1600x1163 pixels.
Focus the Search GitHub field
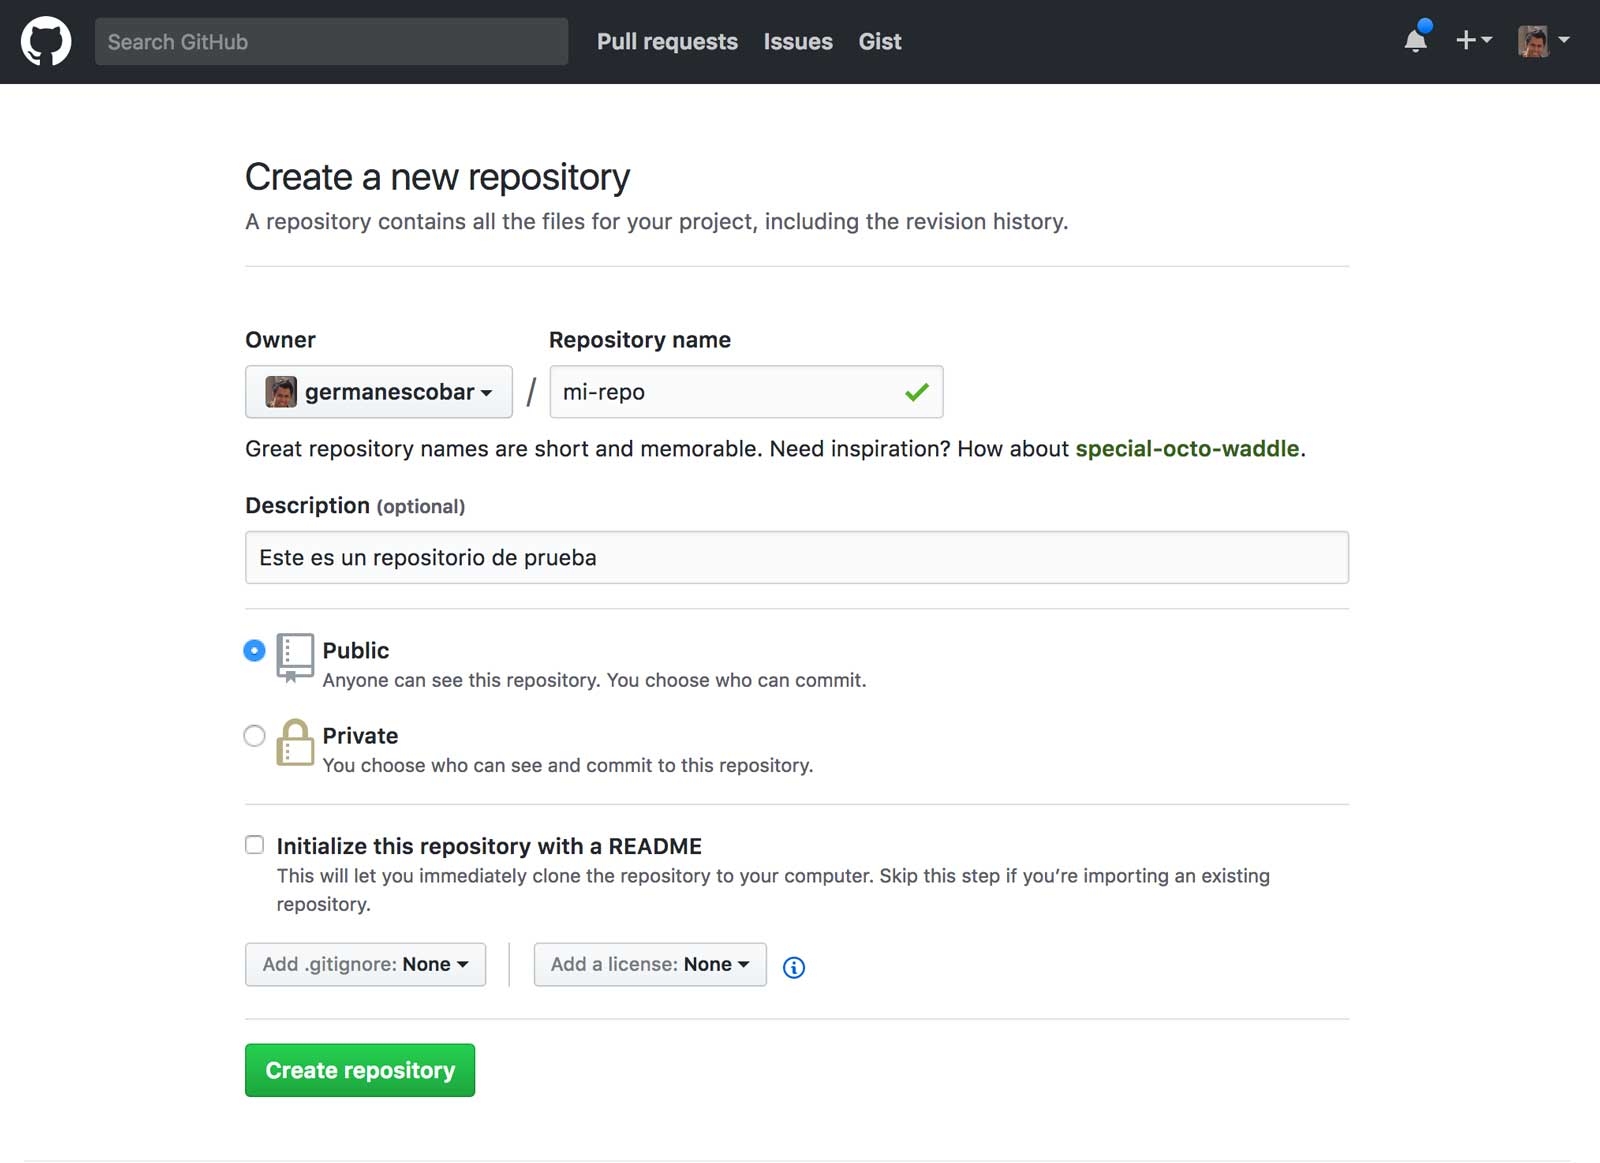(x=331, y=42)
